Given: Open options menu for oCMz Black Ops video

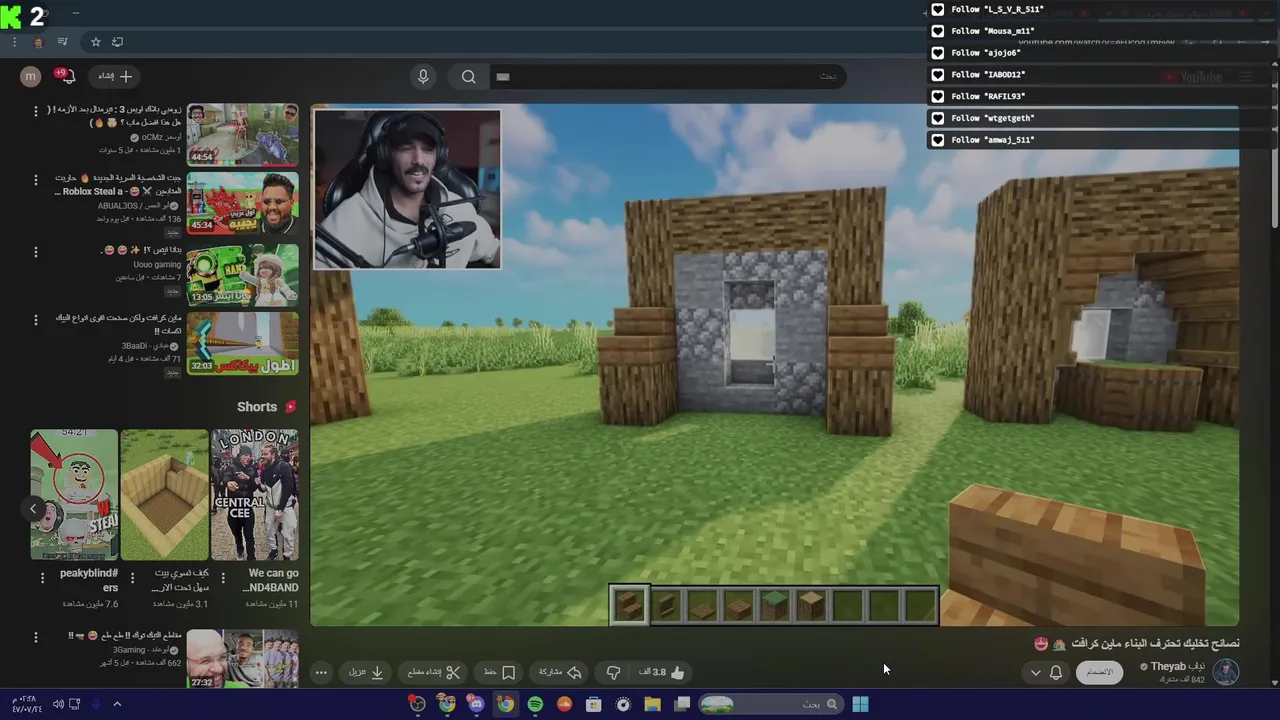Looking at the screenshot, I should coord(36,111).
